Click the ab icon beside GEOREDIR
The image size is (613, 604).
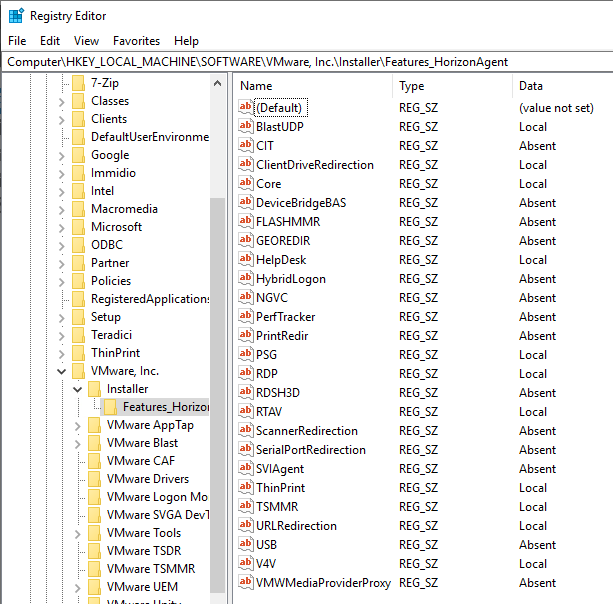[x=246, y=240]
